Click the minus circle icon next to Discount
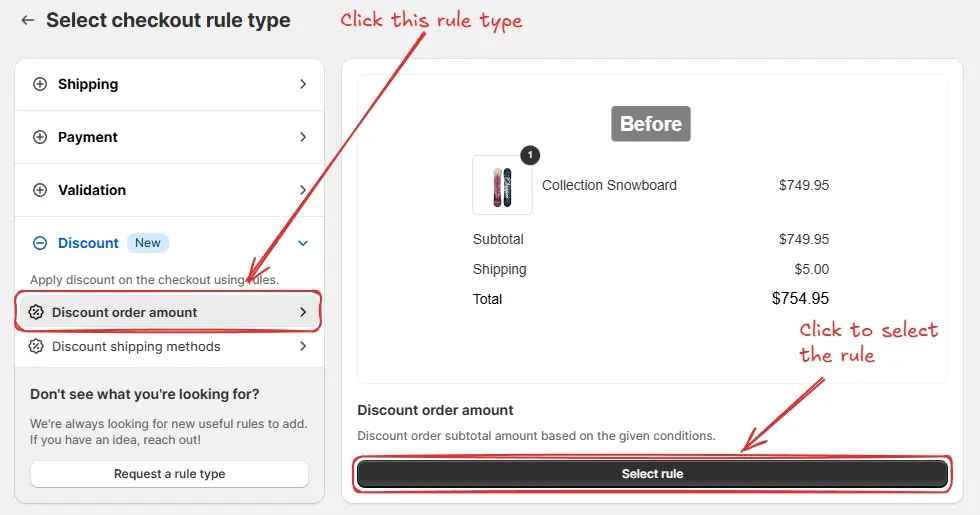980x515 pixels. [40, 243]
